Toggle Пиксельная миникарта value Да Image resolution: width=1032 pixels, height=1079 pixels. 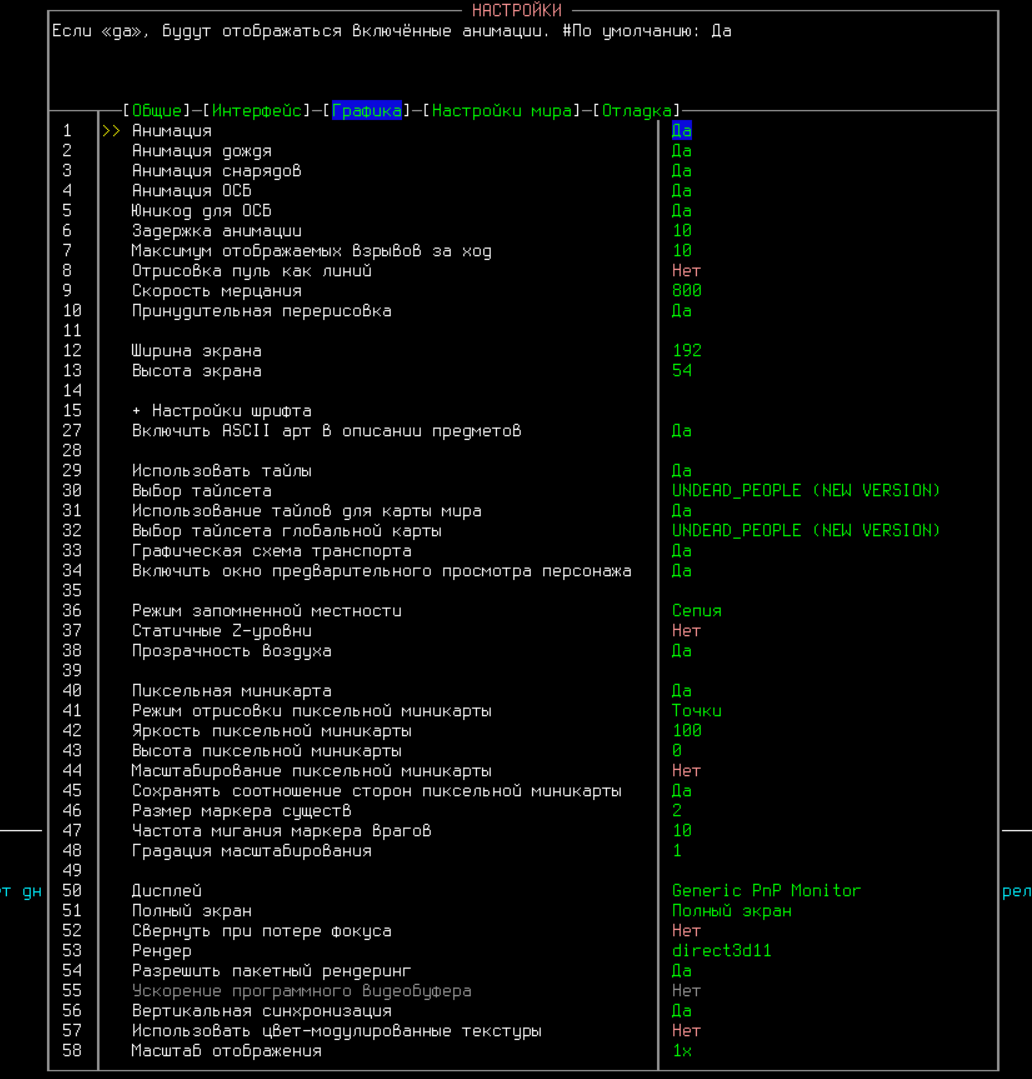(682, 690)
